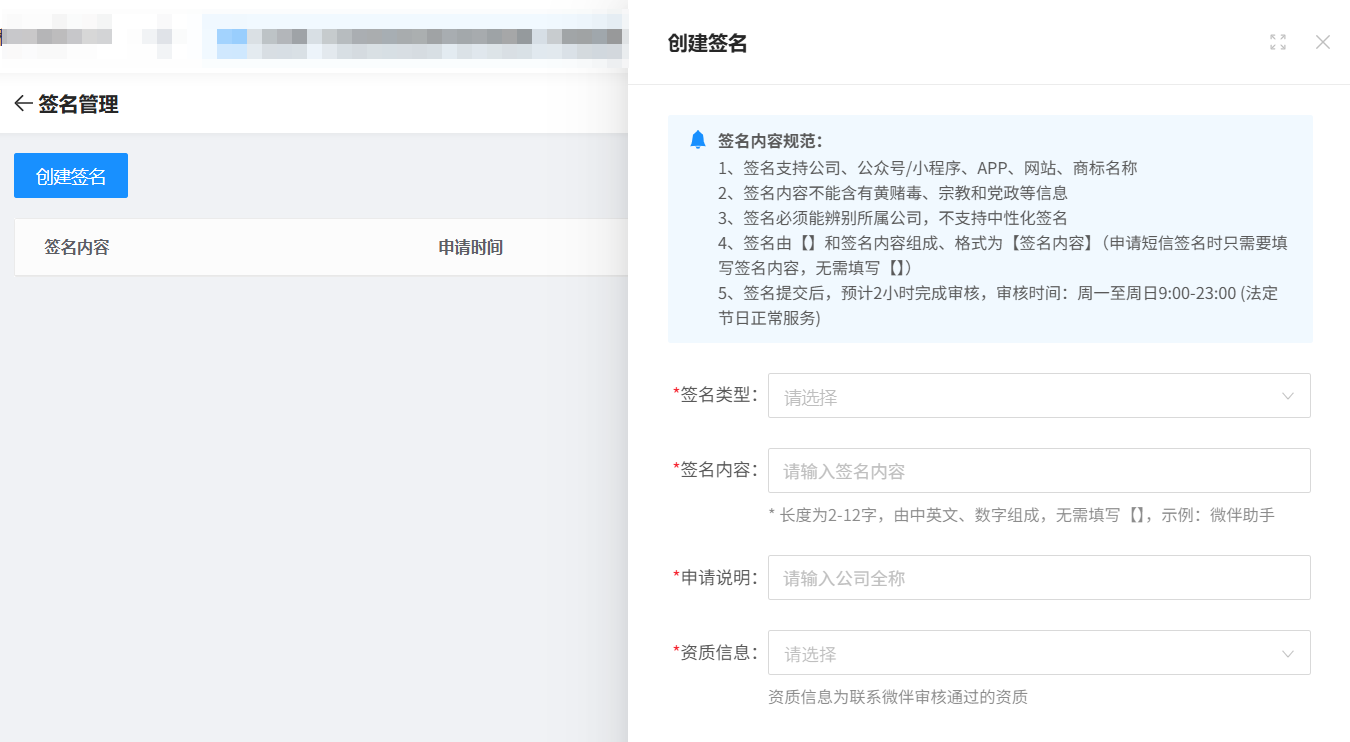Click rule 4 about 【】 signature format
The height and width of the screenshot is (742, 1350).
(1002, 256)
